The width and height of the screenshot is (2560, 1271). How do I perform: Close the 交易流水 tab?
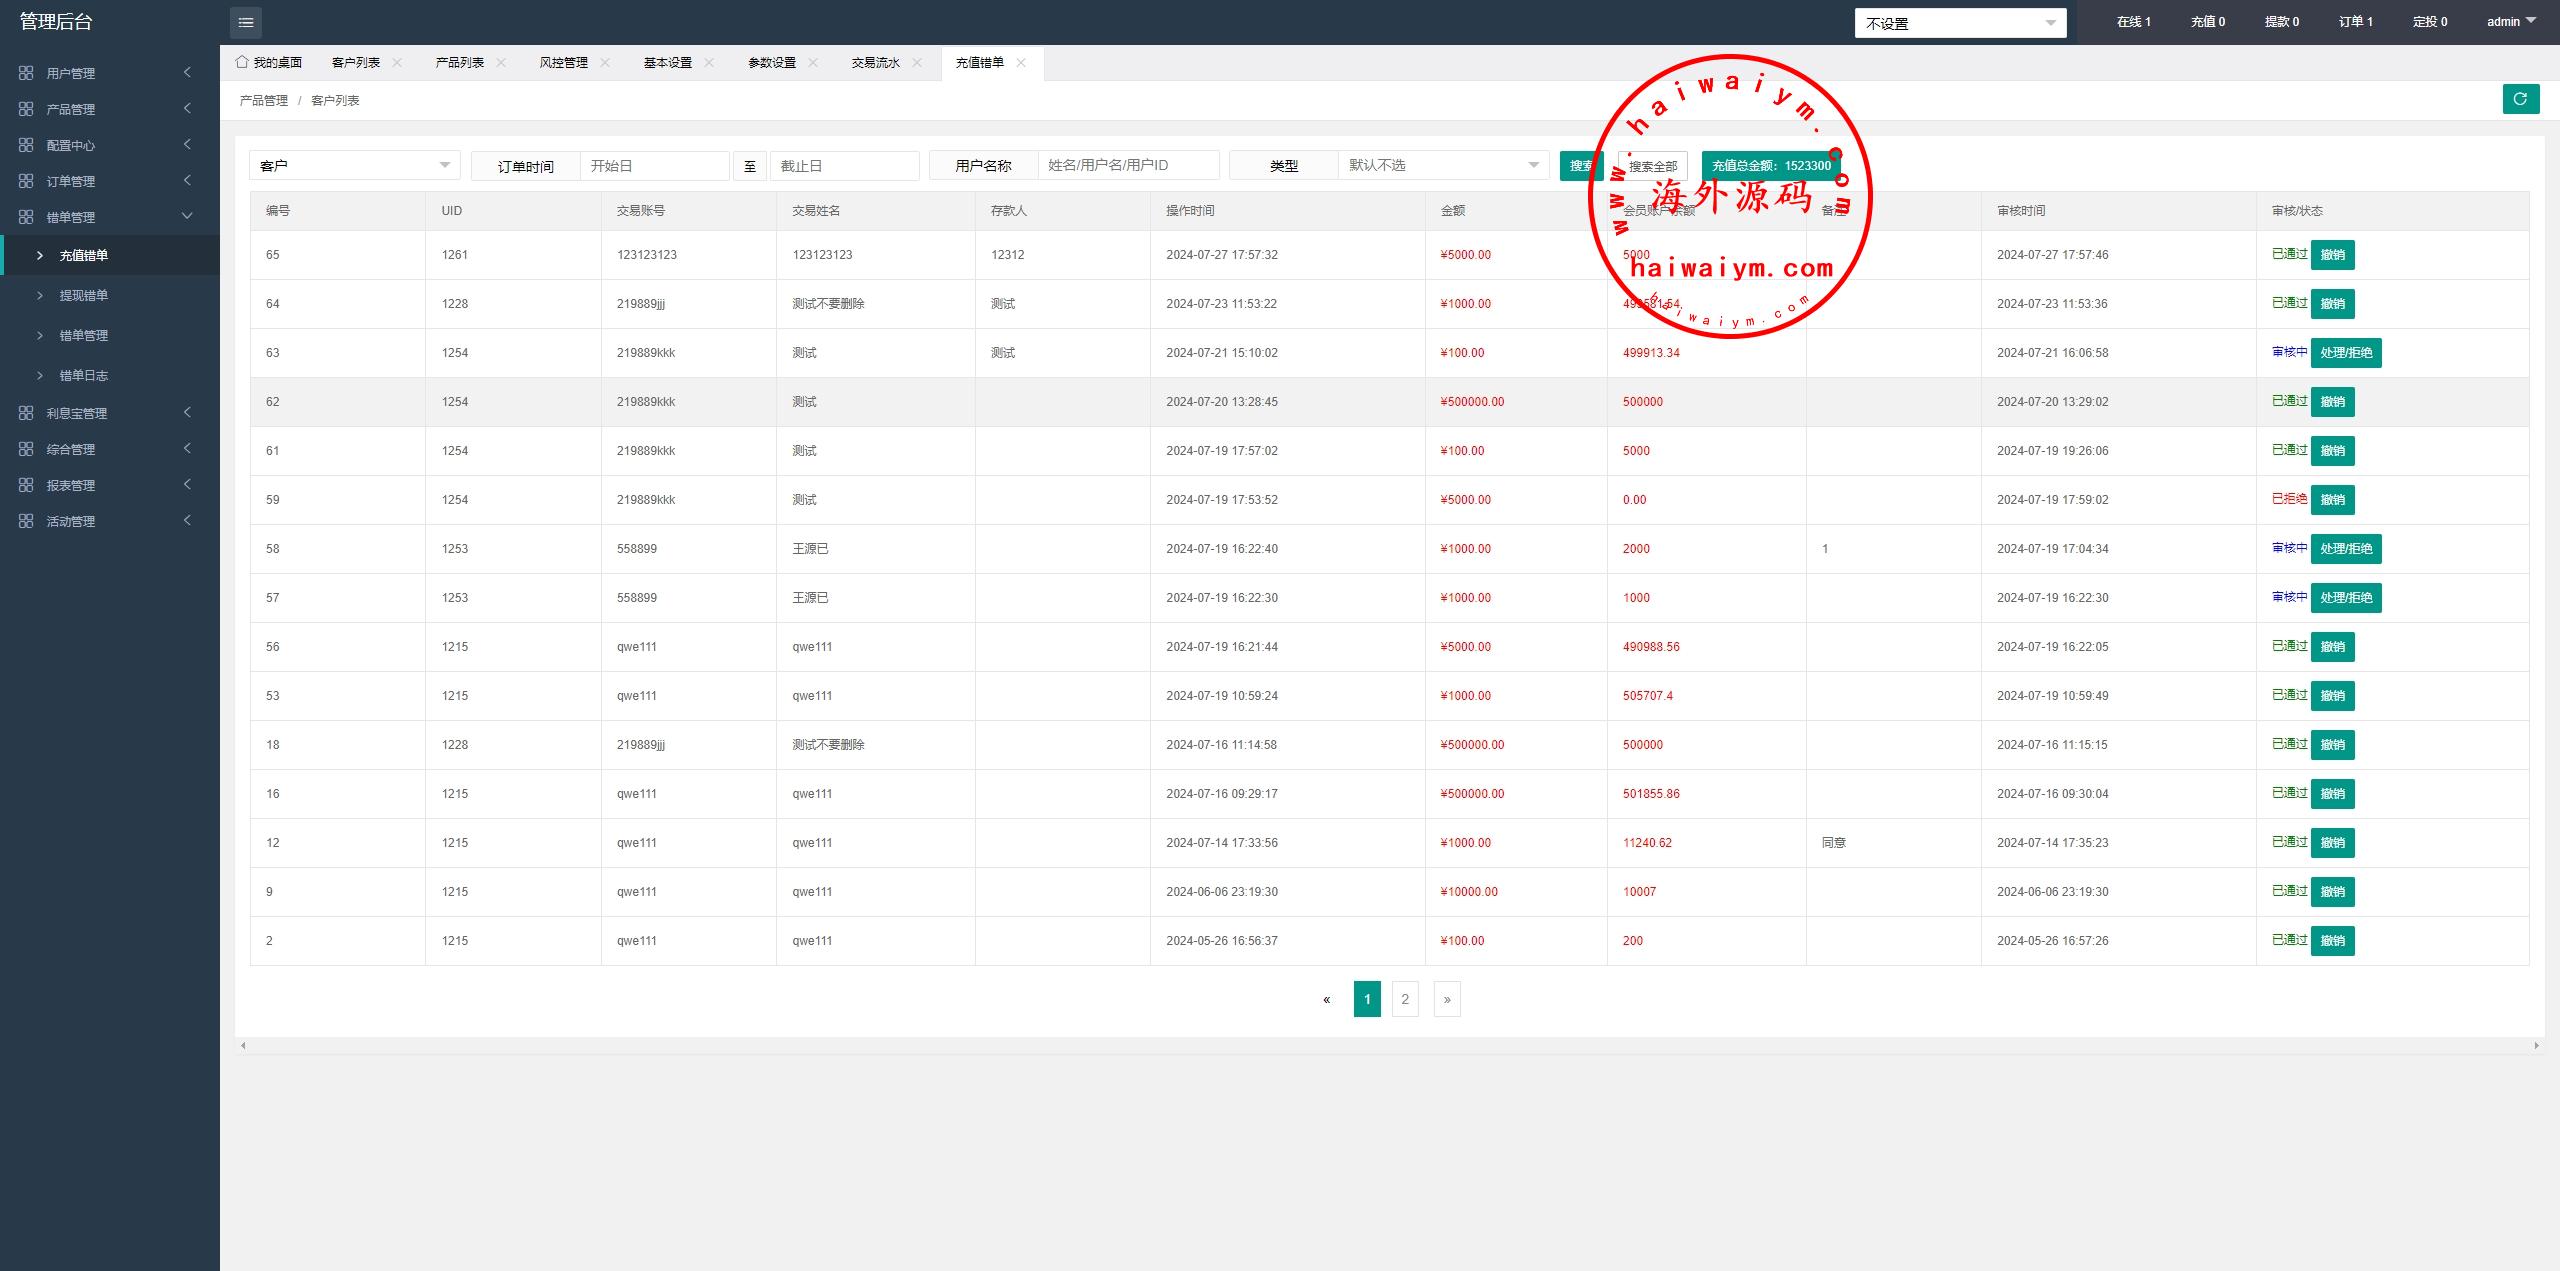point(917,62)
